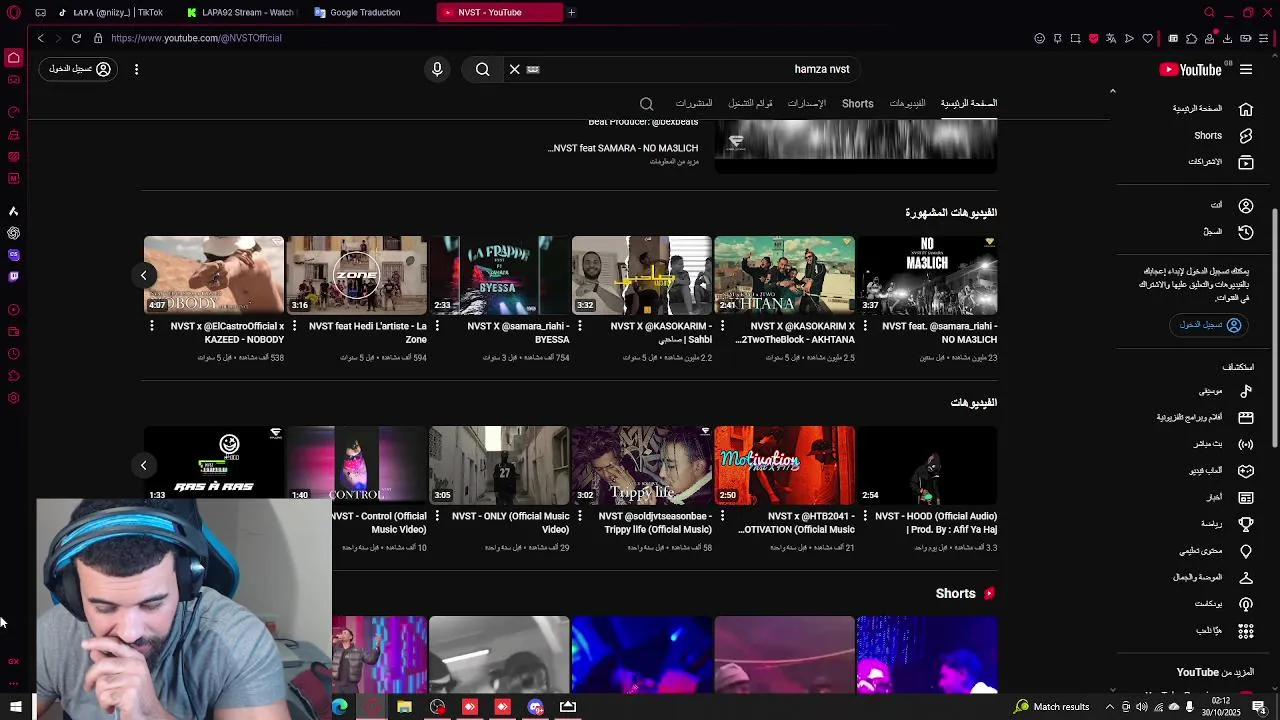The height and width of the screenshot is (720, 1280).
Task: Search inside channel with tab-bar magnifier
Action: [646, 104]
